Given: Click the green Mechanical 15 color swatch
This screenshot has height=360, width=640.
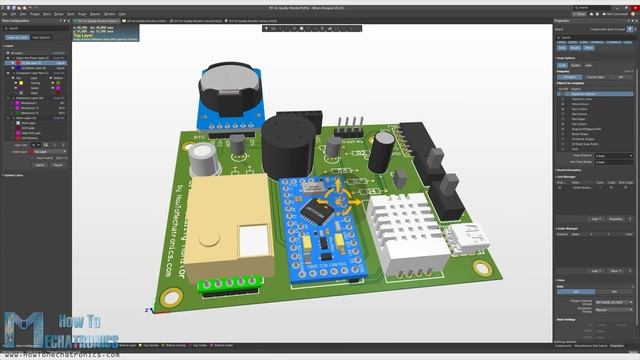Looking at the screenshot, I should (x=18, y=113).
